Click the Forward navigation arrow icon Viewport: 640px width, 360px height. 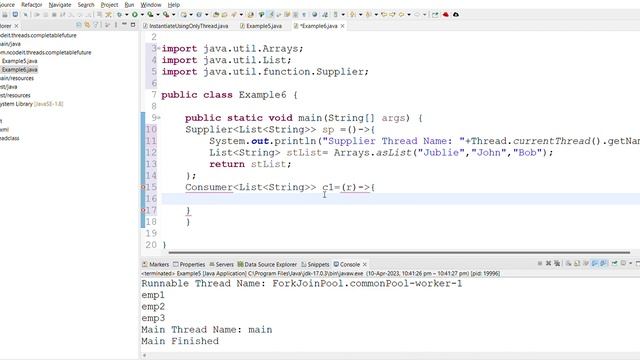[x=417, y=14]
